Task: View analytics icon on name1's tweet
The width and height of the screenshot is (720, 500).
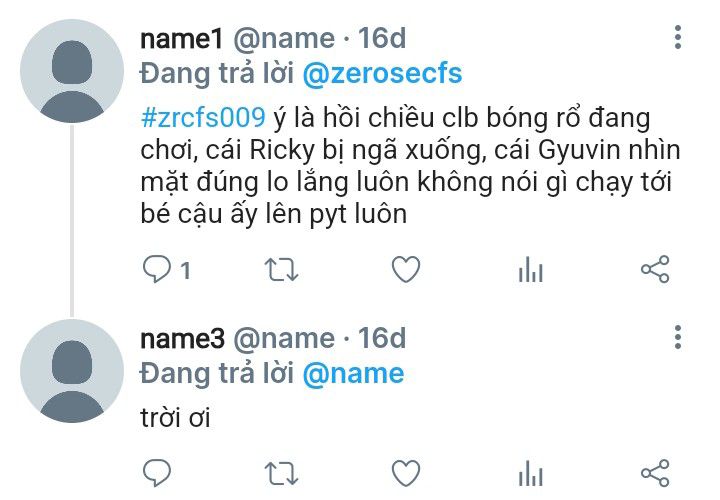Action: pyautogui.click(x=530, y=269)
